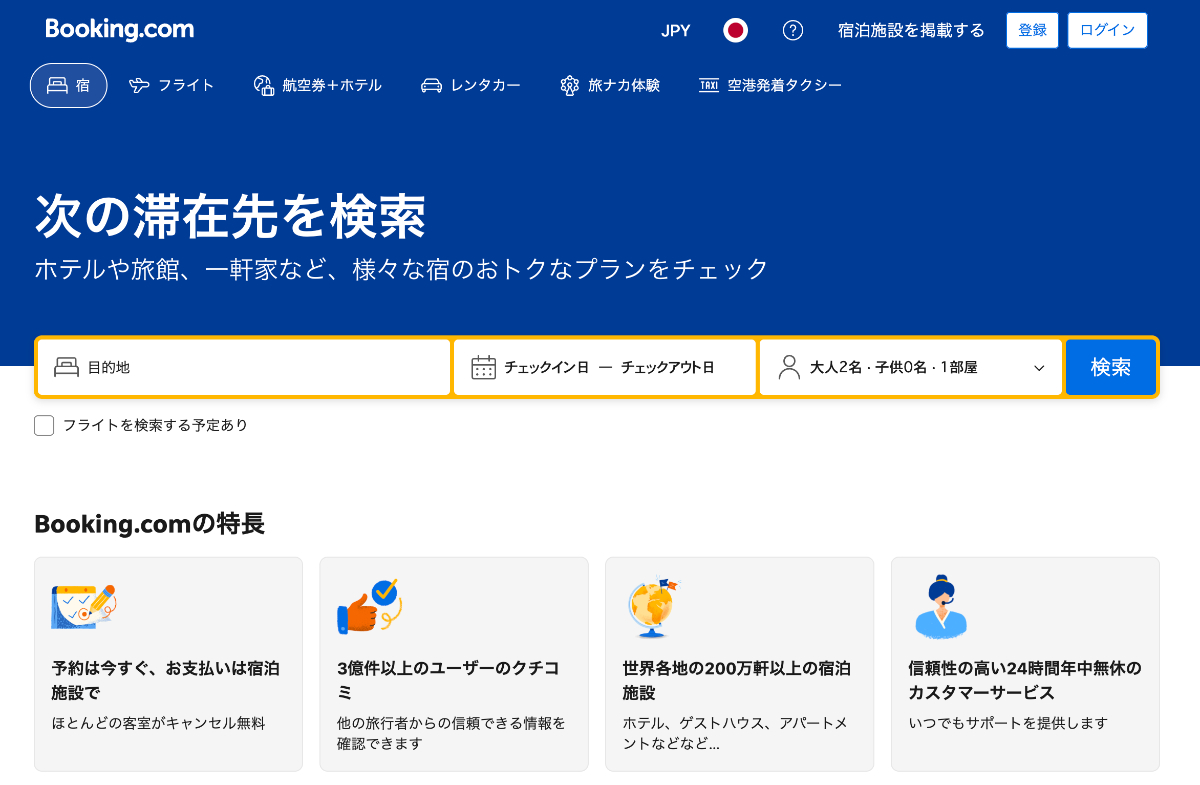Click the TAXI icon for airport taxis
1200x785 pixels.
click(707, 85)
